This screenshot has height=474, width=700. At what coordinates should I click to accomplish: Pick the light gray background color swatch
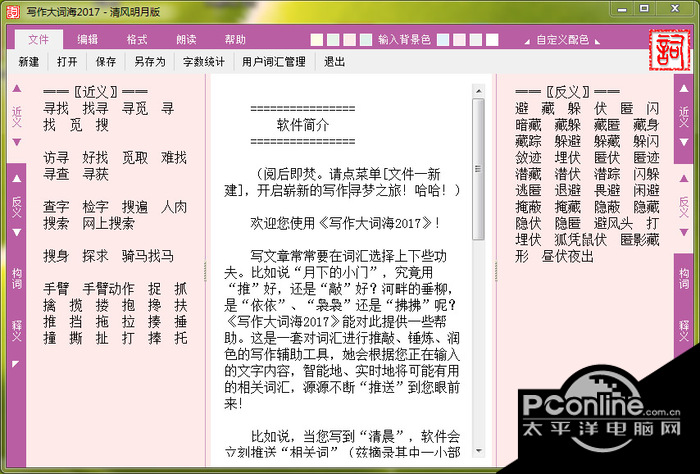coord(476,40)
